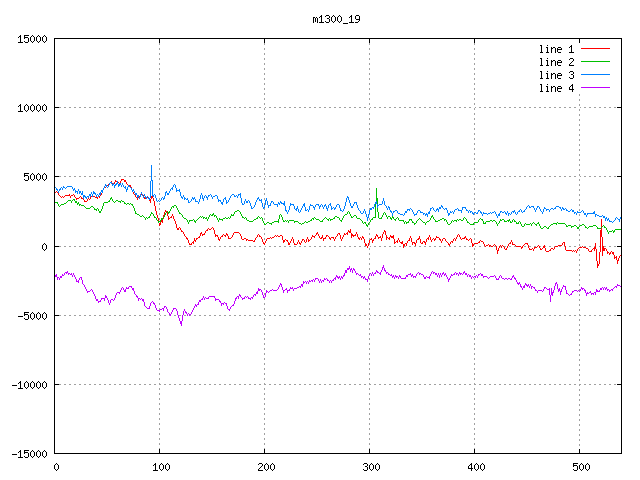Click the chart title m1300_19
The image size is (640, 480).
click(x=337, y=19)
